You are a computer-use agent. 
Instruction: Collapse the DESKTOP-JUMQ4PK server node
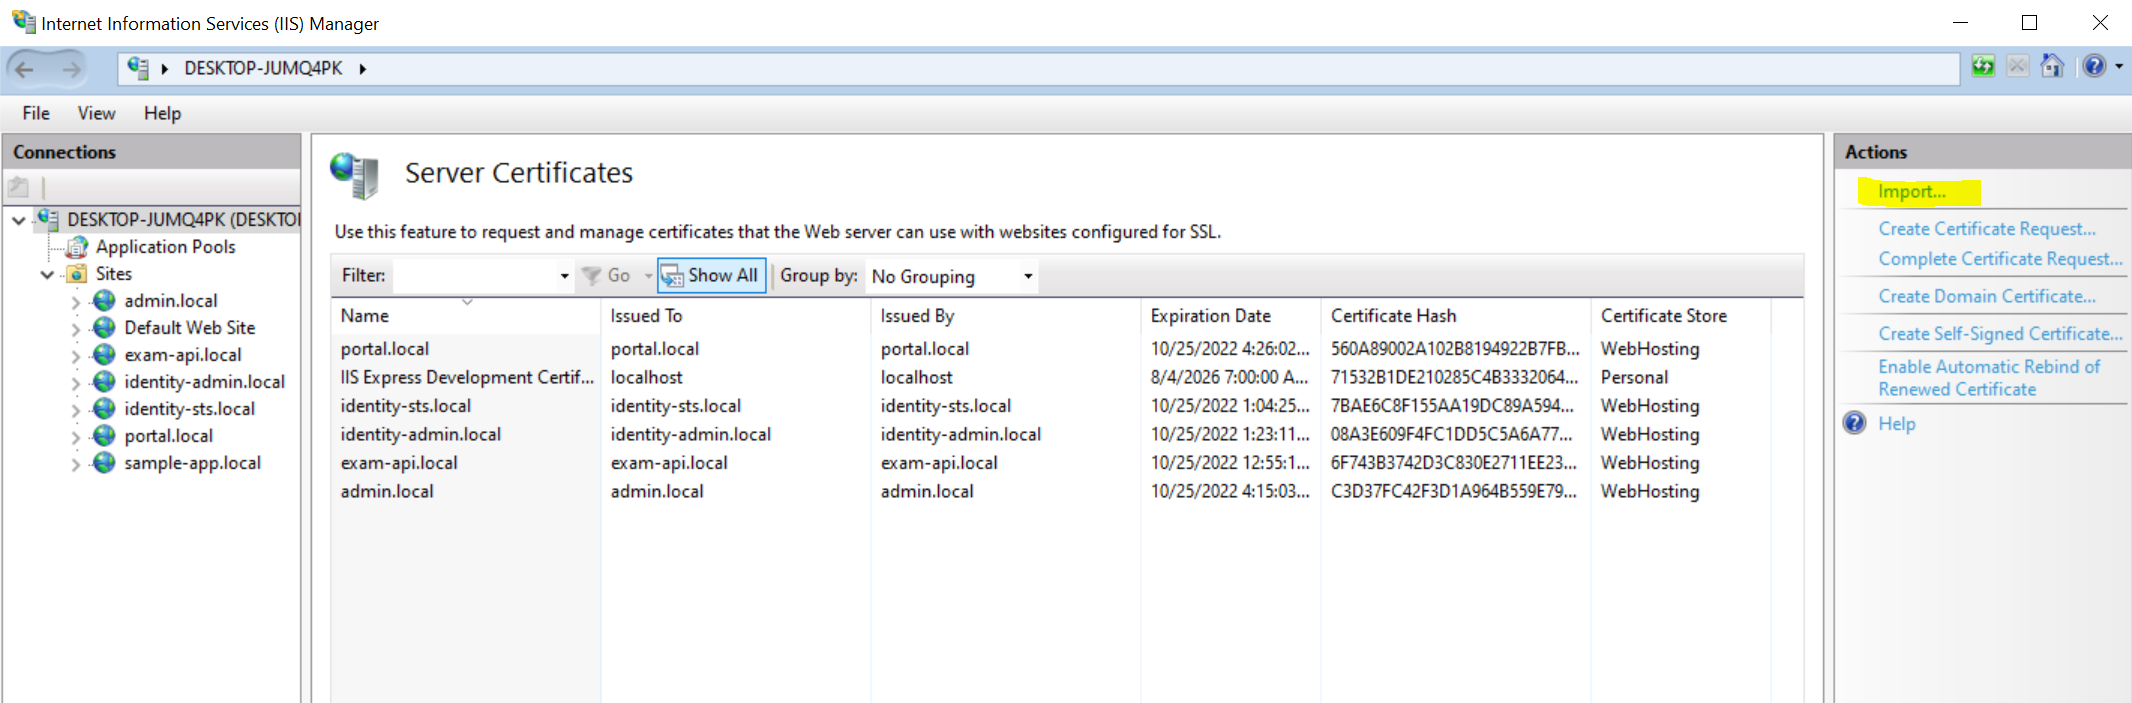coord(19,220)
